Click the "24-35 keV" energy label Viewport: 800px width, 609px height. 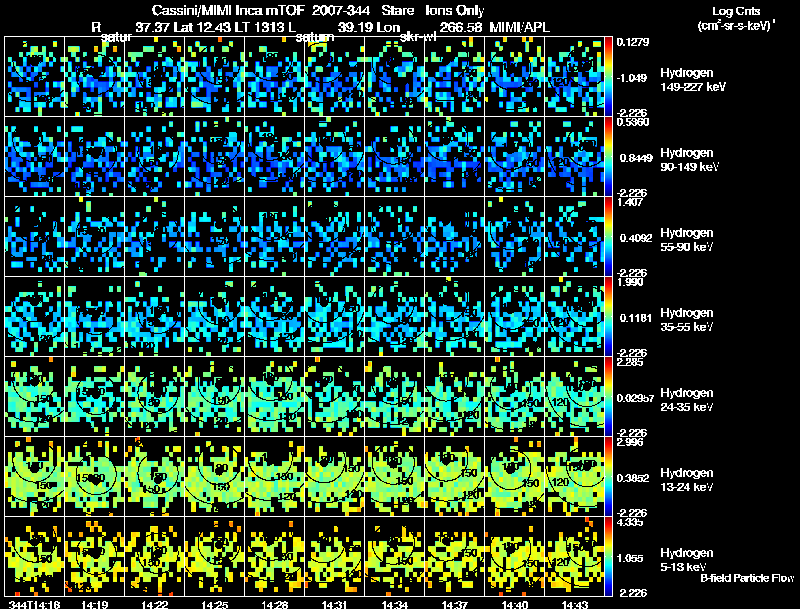pyautogui.click(x=686, y=407)
